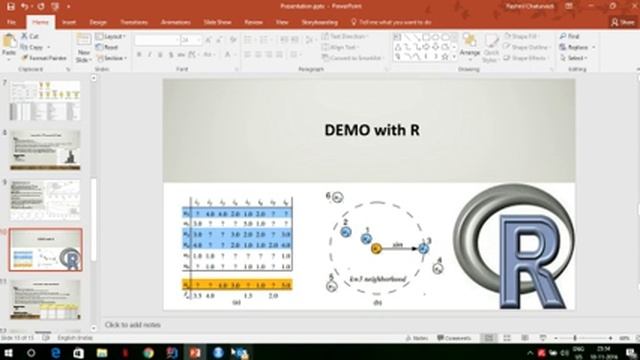
Task: Toggle Underline formatting
Action: (160, 54)
